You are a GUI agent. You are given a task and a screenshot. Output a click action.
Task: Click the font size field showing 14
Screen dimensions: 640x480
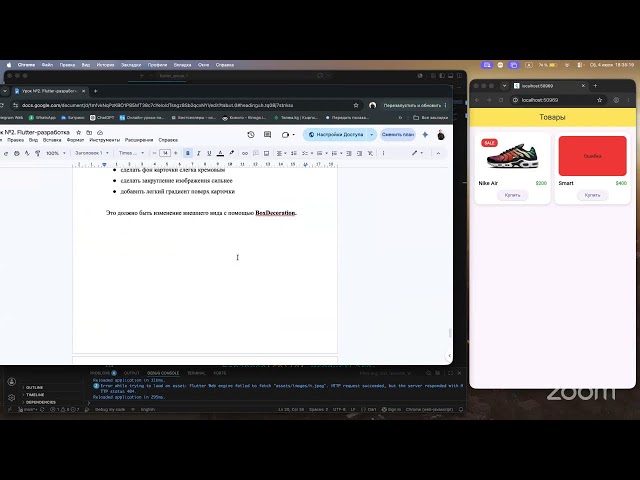pos(165,153)
